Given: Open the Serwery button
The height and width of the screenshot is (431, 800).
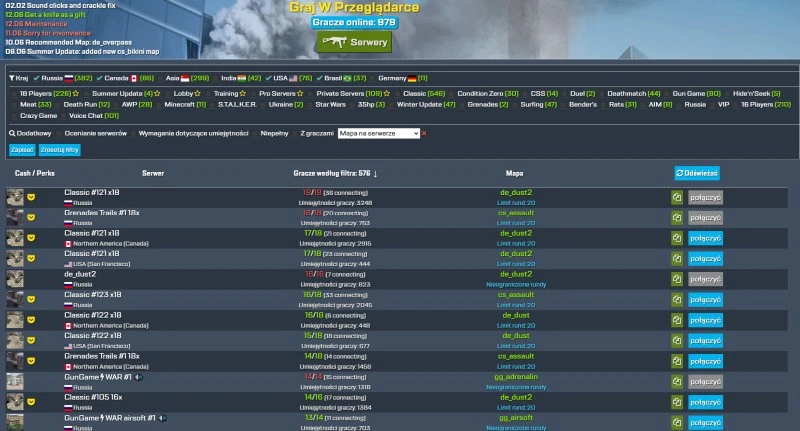Looking at the screenshot, I should tap(354, 42).
